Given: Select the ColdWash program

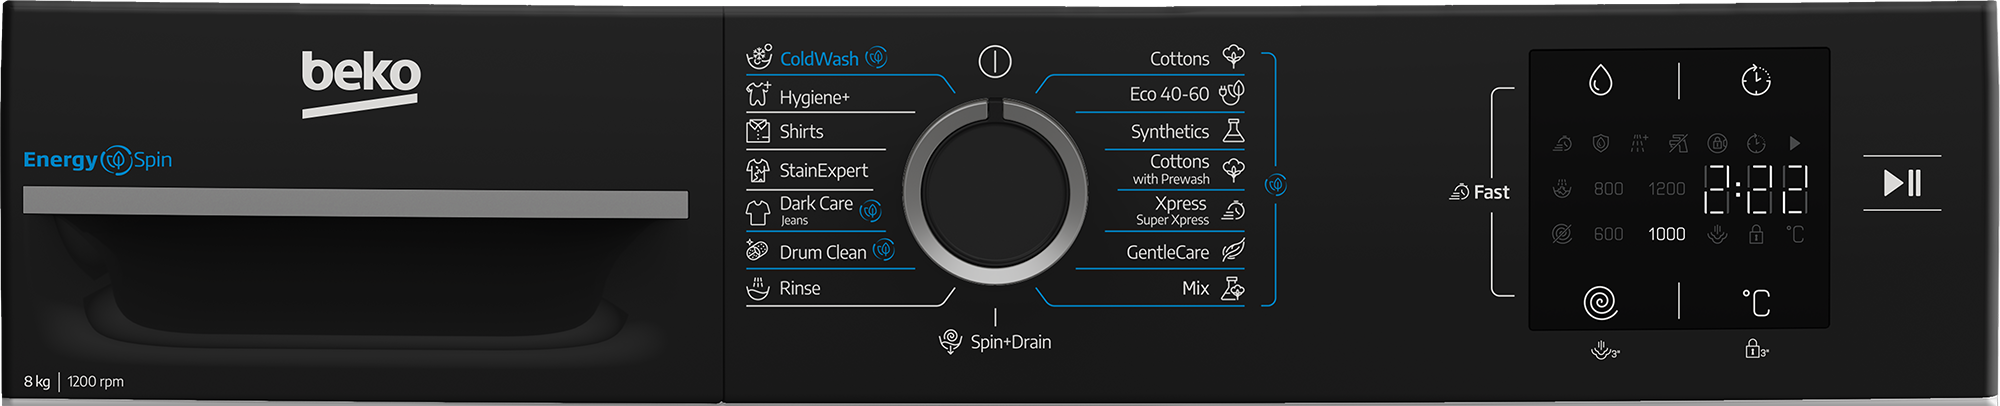Looking at the screenshot, I should pos(818,59).
